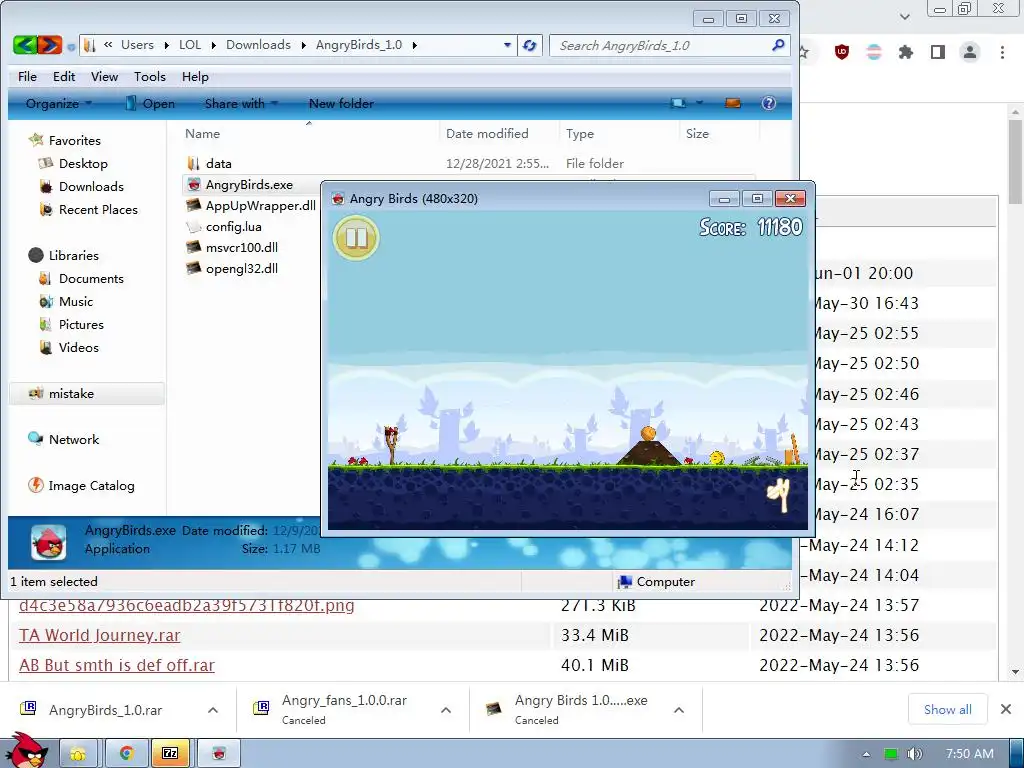Toggle the preview pane icon in Explorer
This screenshot has height=768, width=1024.
pos(733,103)
